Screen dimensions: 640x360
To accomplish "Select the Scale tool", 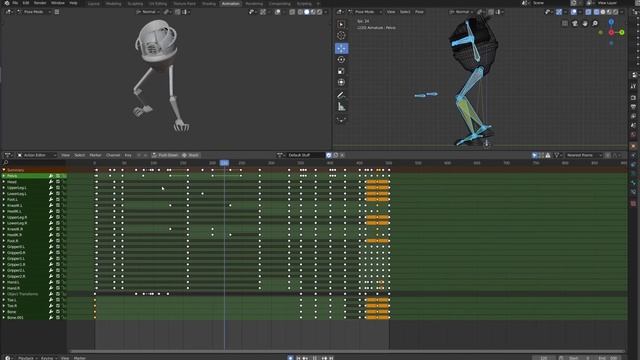I will click(341, 71).
